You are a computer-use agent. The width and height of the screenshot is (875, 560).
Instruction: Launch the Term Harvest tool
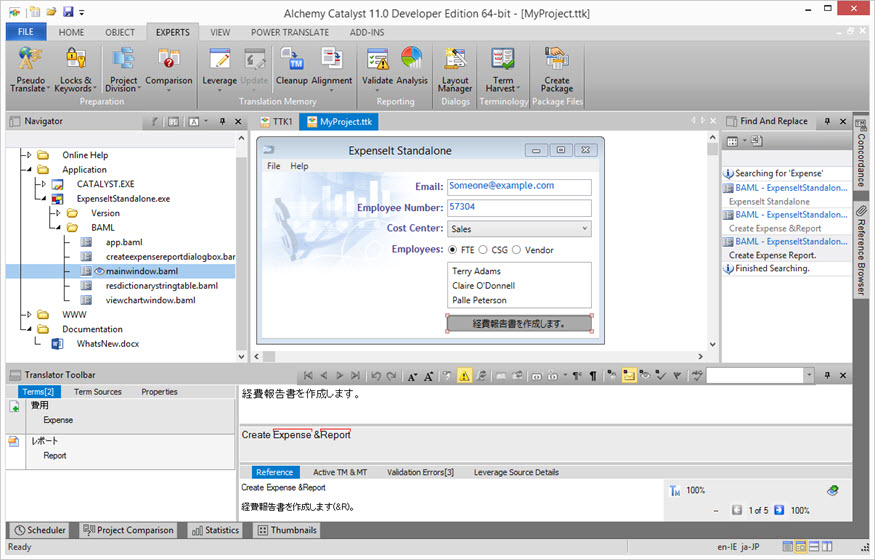tap(503, 70)
